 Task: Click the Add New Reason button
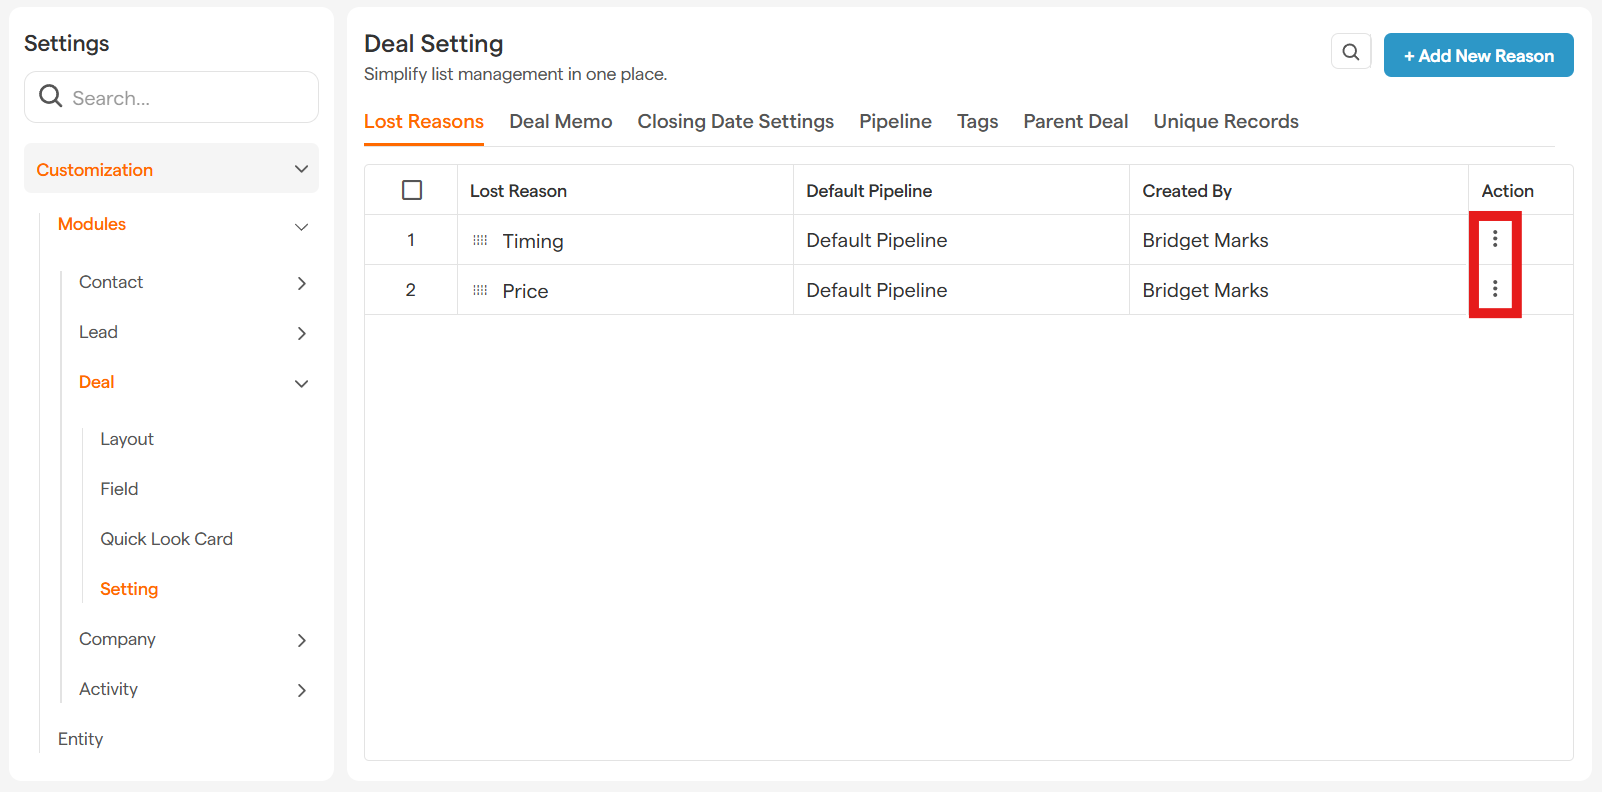[x=1478, y=56]
